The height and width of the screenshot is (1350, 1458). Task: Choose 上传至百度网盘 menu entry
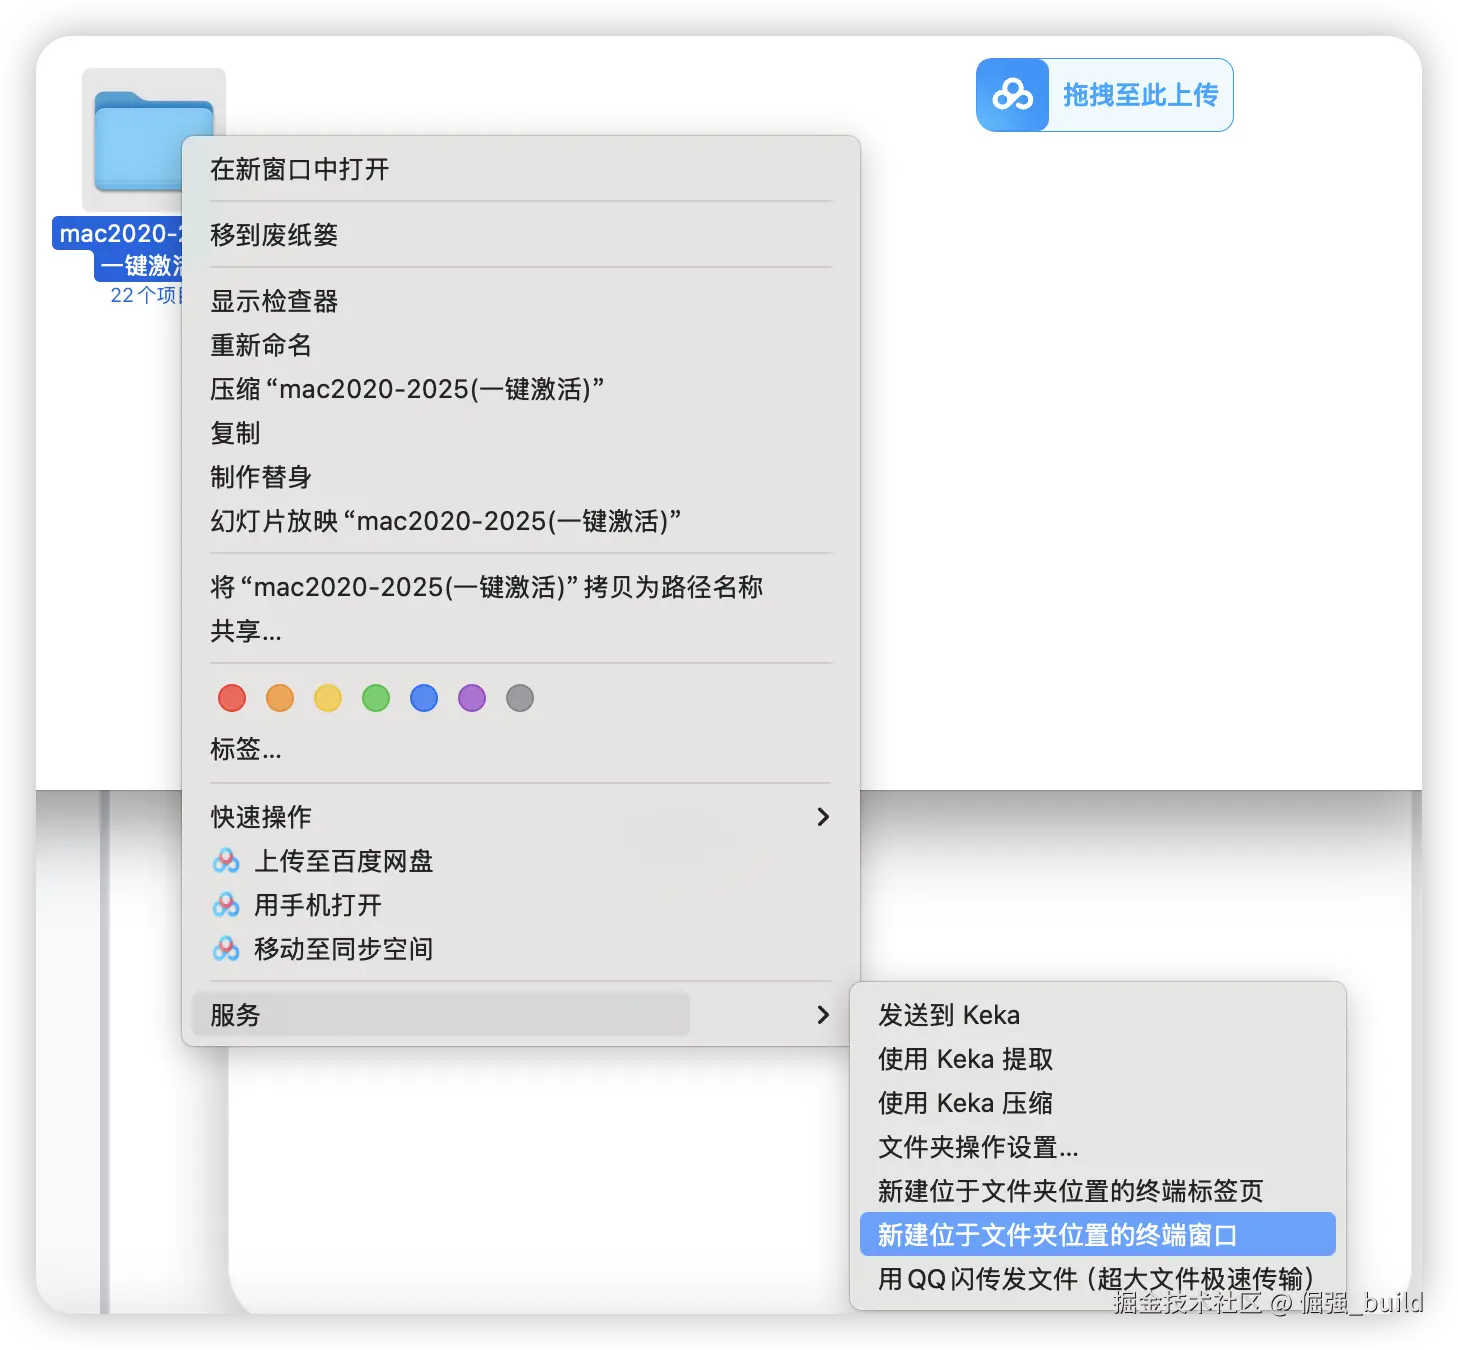coord(521,861)
